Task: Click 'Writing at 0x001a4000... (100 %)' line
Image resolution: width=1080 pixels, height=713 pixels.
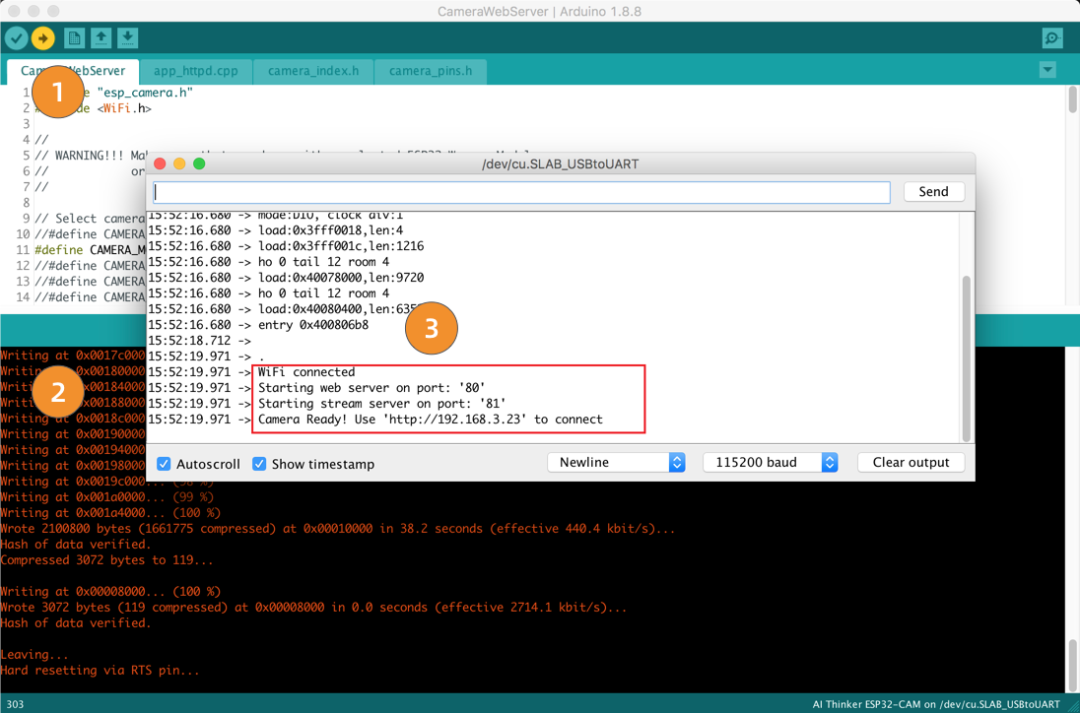Action: tap(110, 513)
